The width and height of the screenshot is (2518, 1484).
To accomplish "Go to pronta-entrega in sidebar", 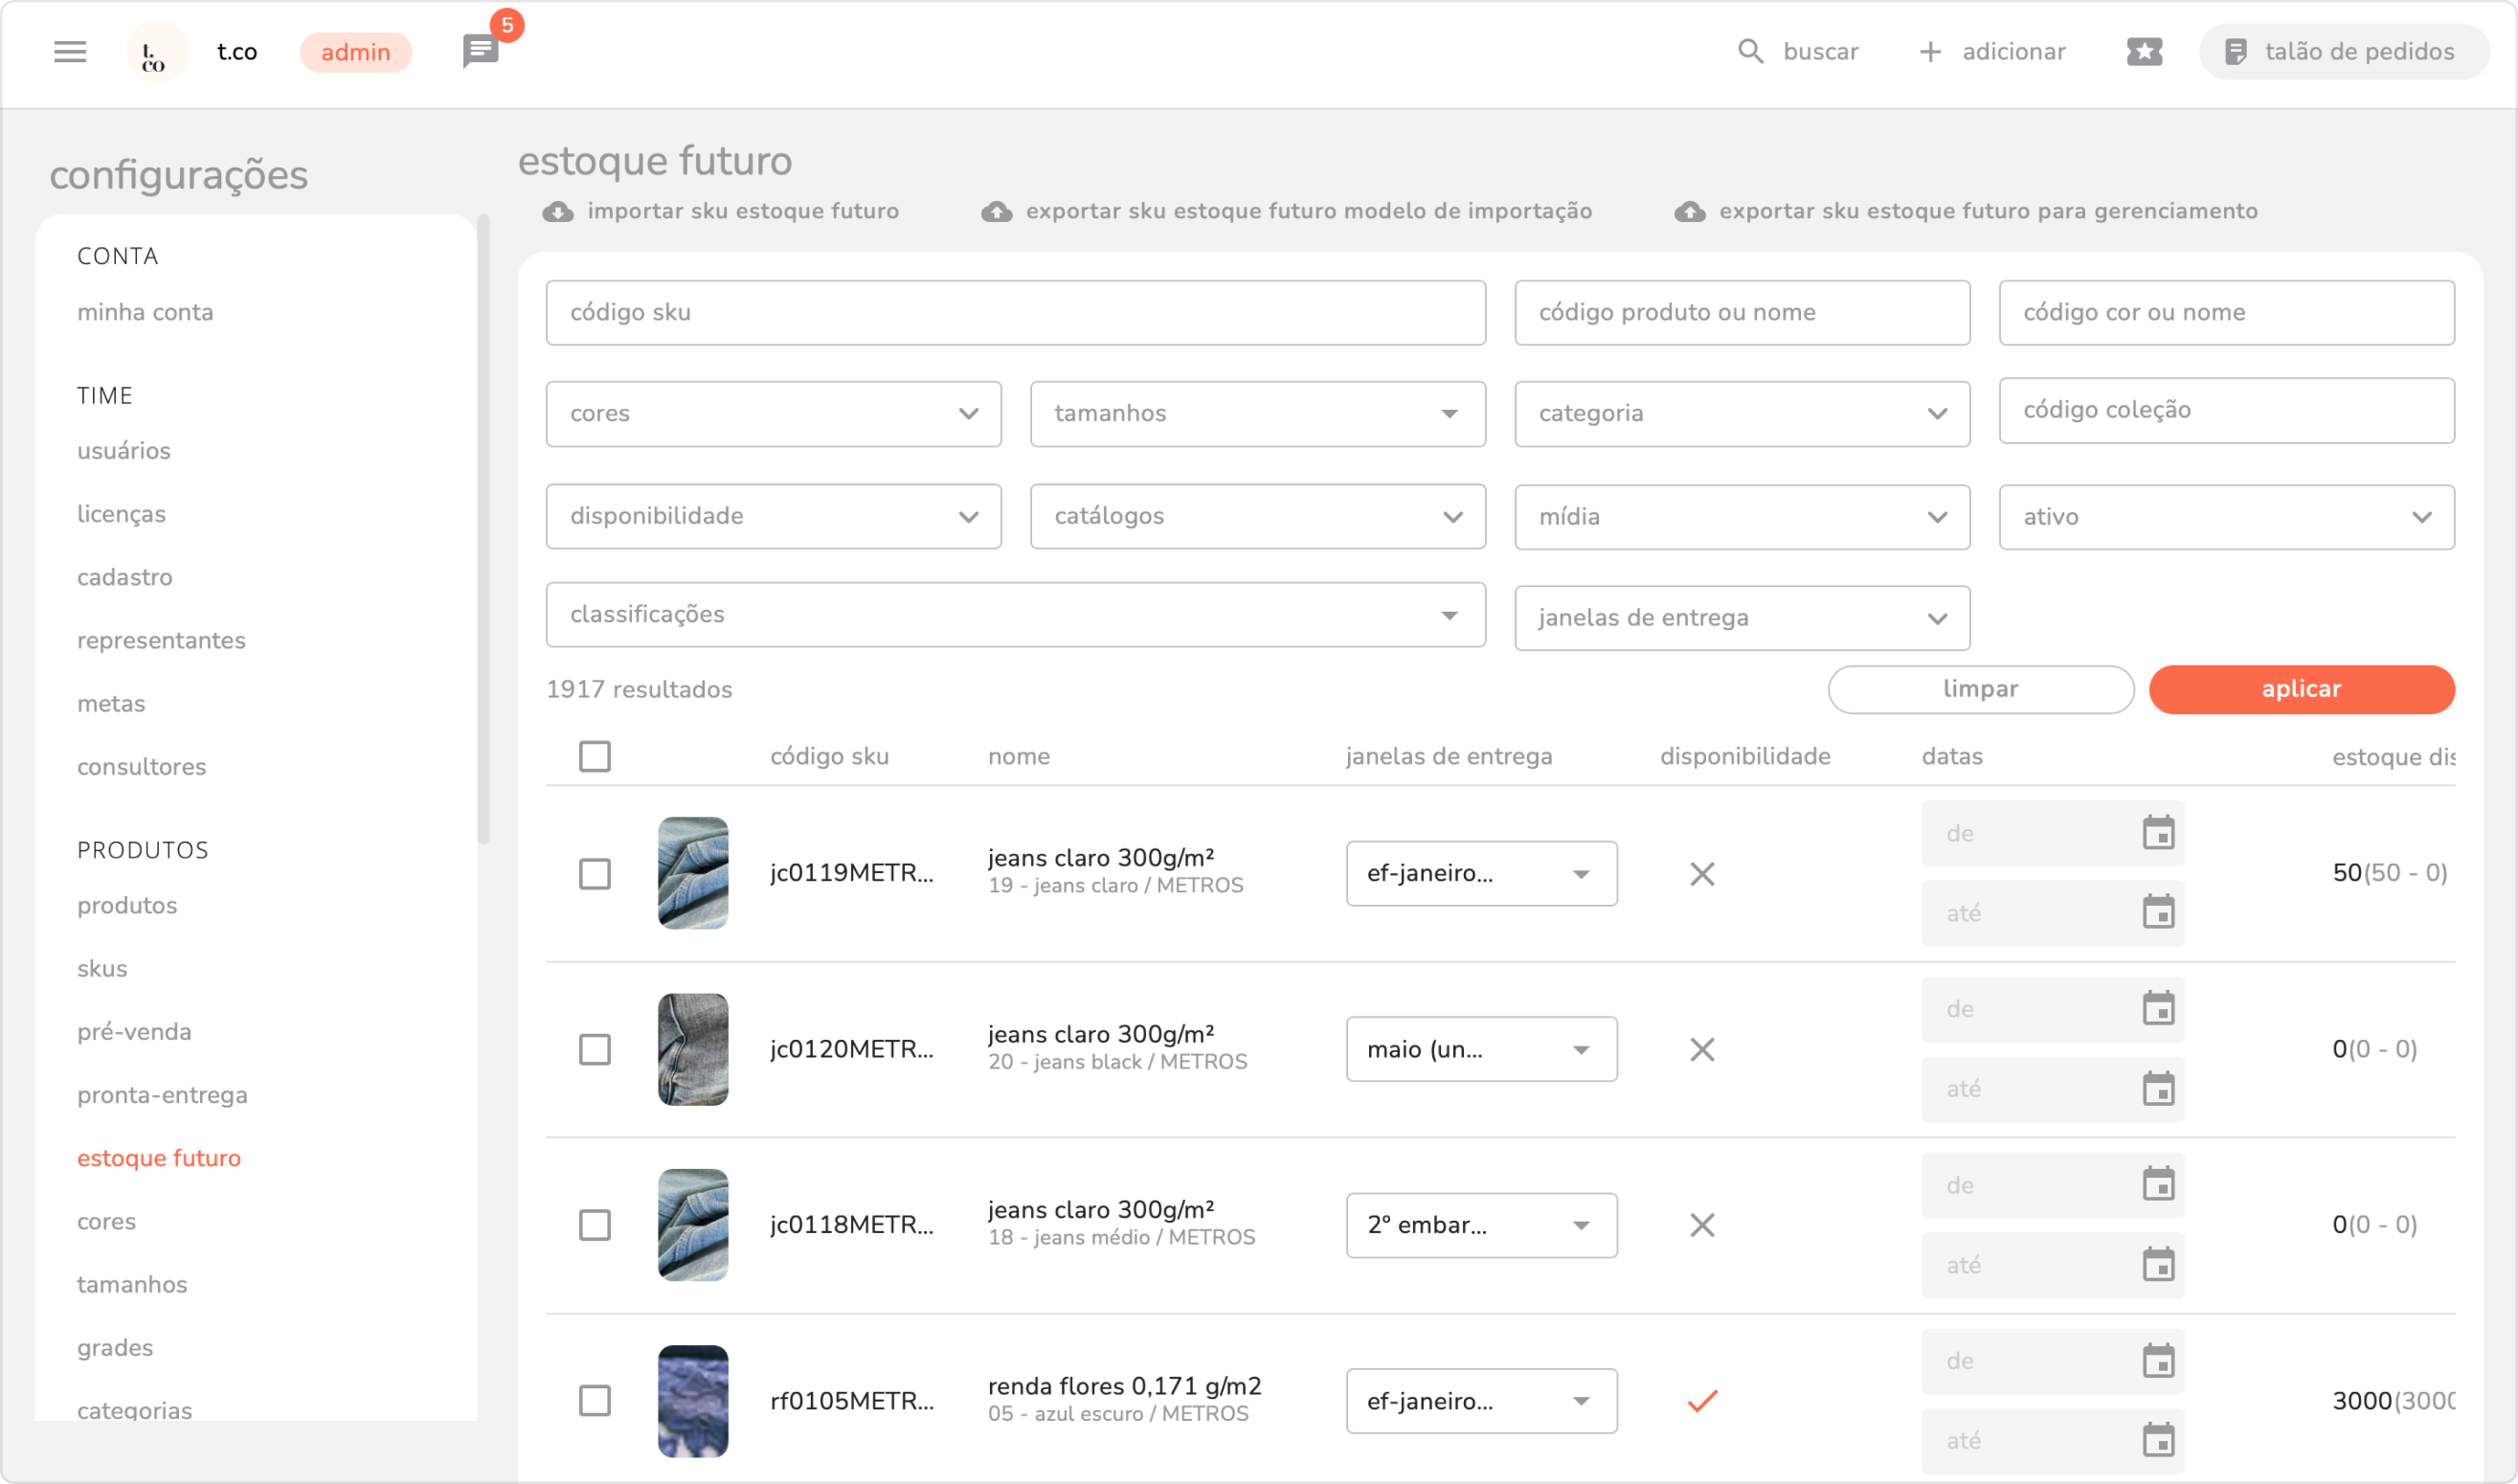I will (162, 1094).
